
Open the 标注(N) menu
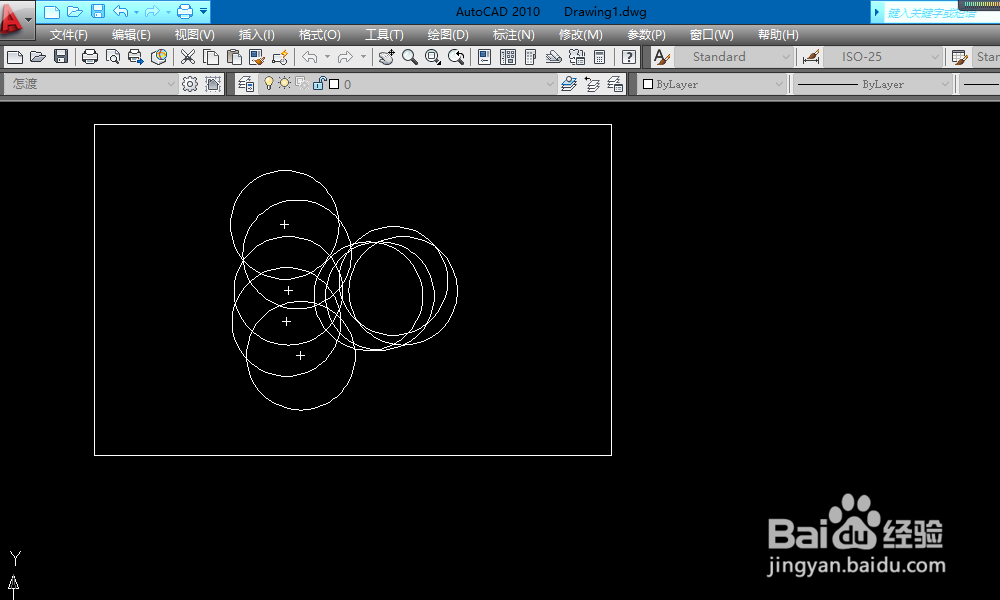point(513,35)
